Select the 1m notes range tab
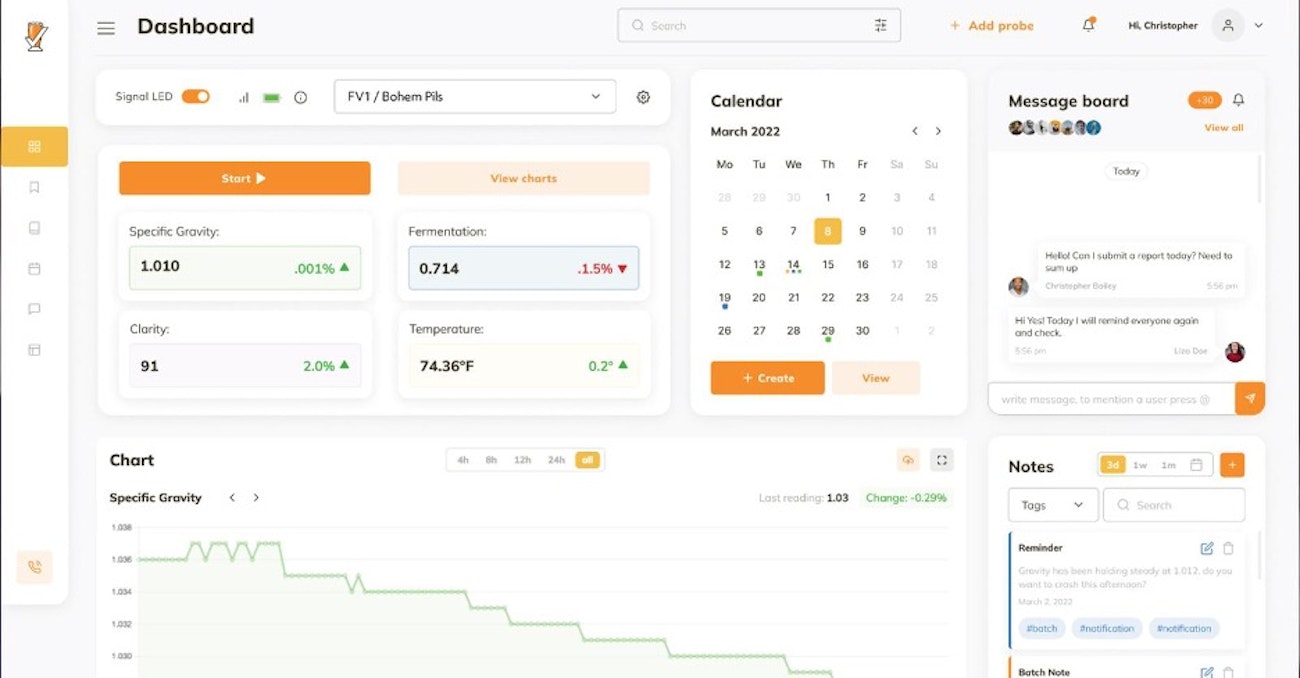 click(x=1168, y=465)
